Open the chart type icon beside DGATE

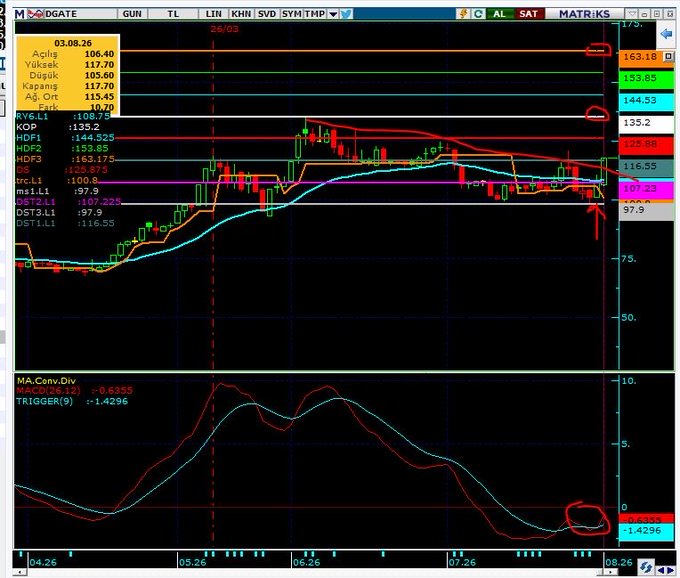36,14
